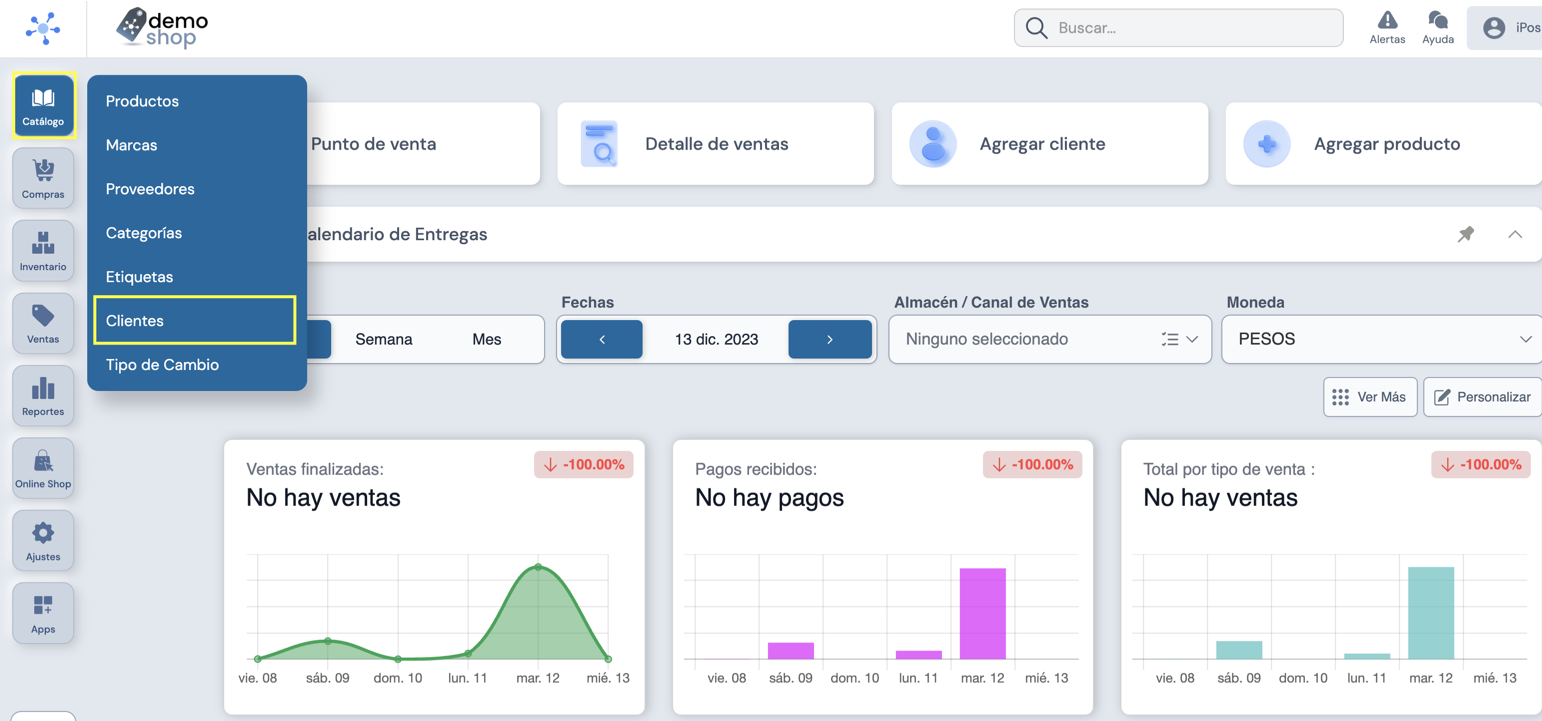Viewport: 1542px width, 721px height.
Task: Select Categorías from Catálogo menu
Action: click(x=196, y=233)
